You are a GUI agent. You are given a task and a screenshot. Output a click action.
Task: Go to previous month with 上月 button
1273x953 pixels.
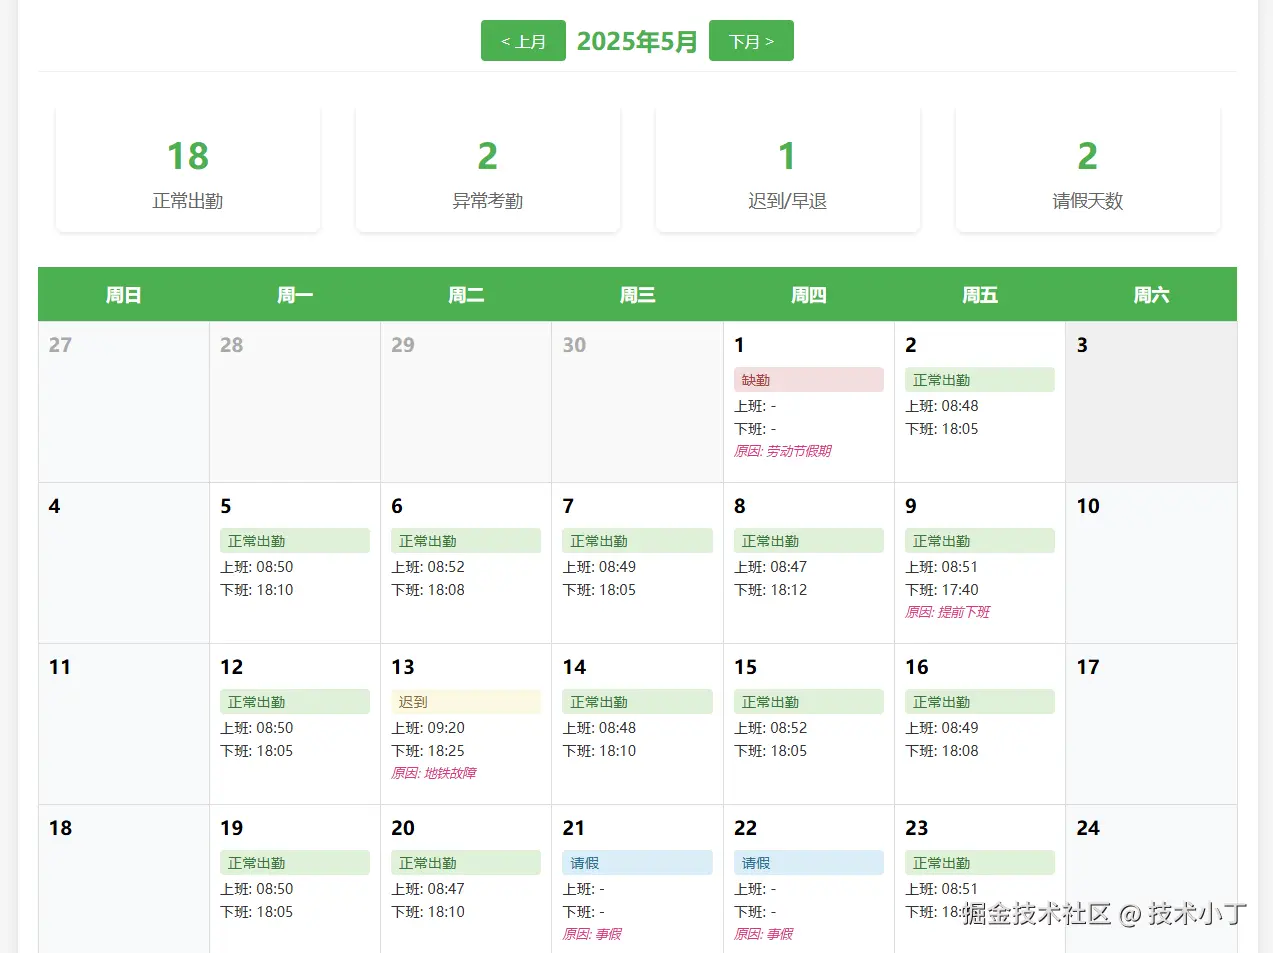point(523,41)
